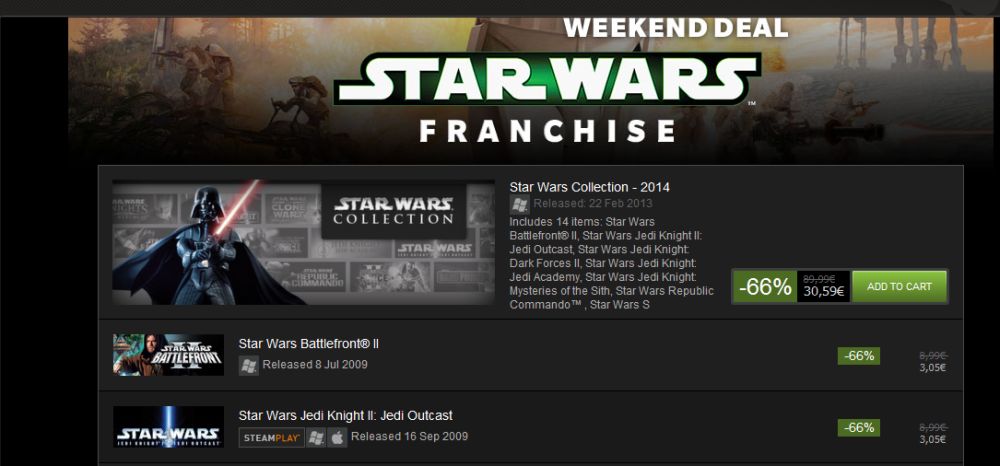Click the 3,05€ price for Battlefront II
The image size is (1000, 466).
coord(933,368)
